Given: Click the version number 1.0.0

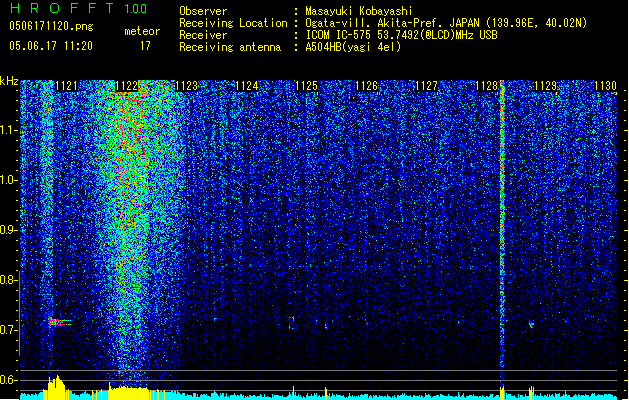Looking at the screenshot, I should tap(136, 9).
